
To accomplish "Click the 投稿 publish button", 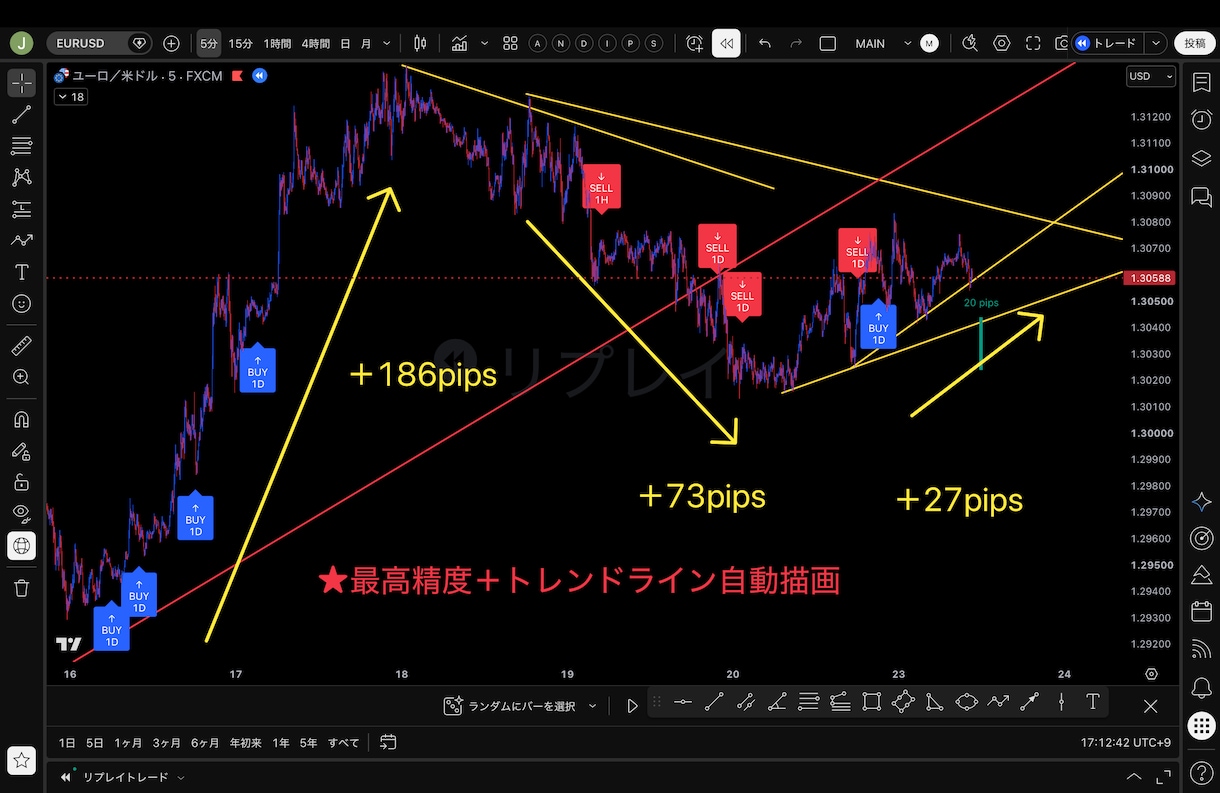I will pyautogui.click(x=1195, y=43).
